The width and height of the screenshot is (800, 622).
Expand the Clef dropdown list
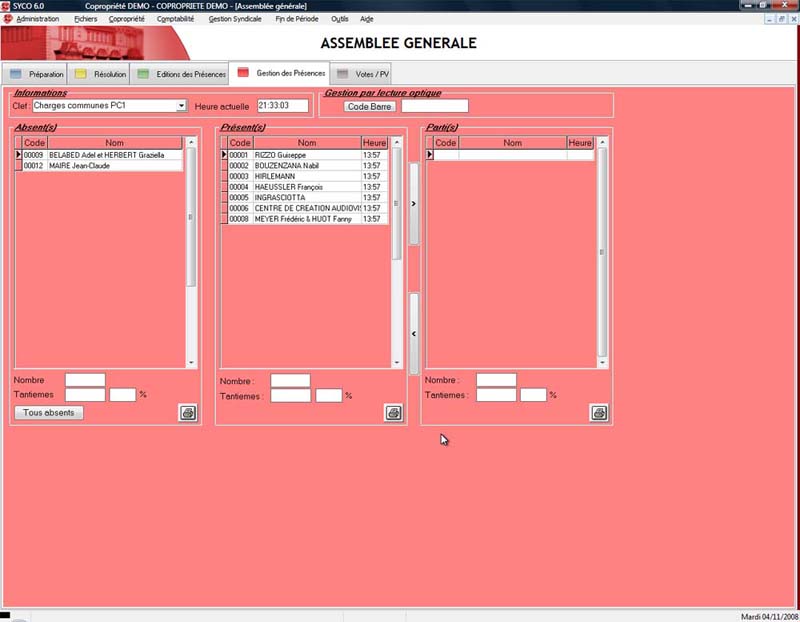tap(181, 105)
